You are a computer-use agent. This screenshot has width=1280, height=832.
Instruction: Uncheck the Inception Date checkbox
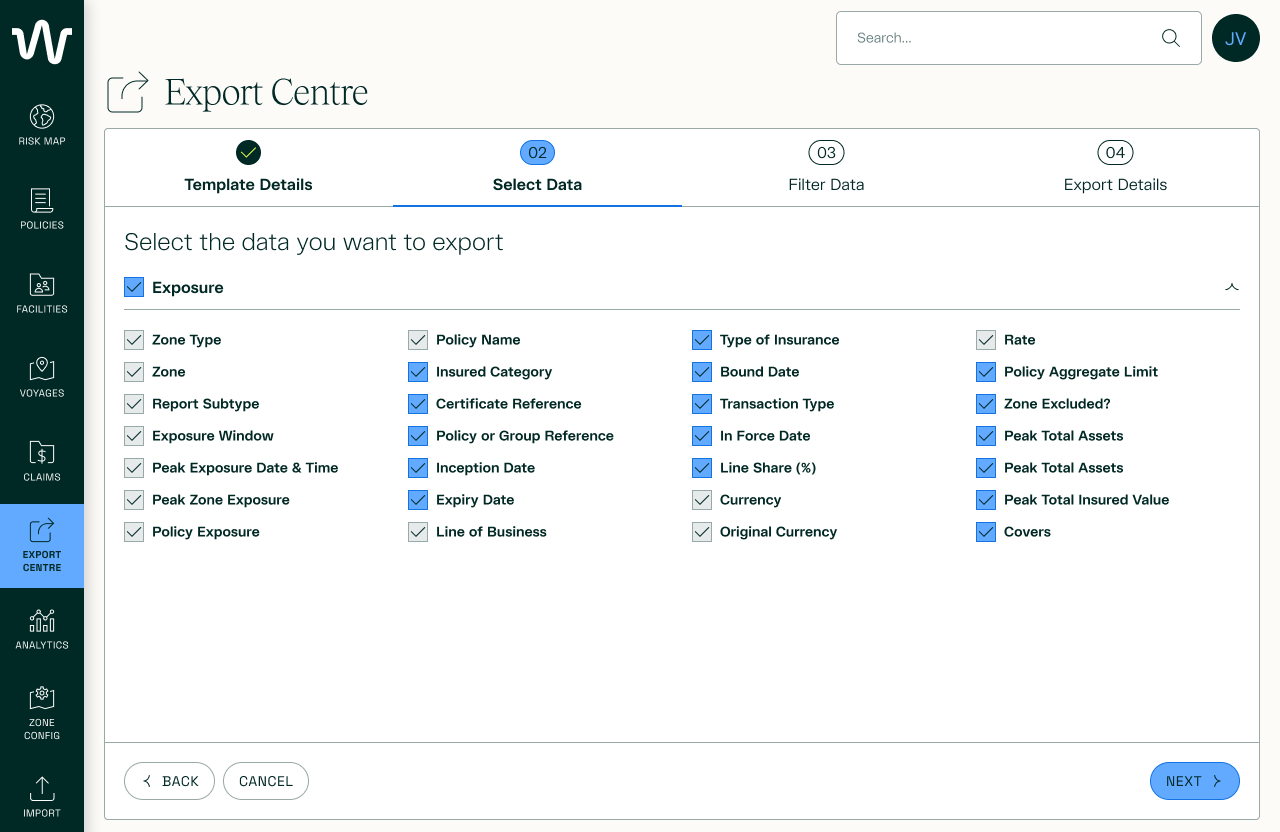tap(418, 468)
